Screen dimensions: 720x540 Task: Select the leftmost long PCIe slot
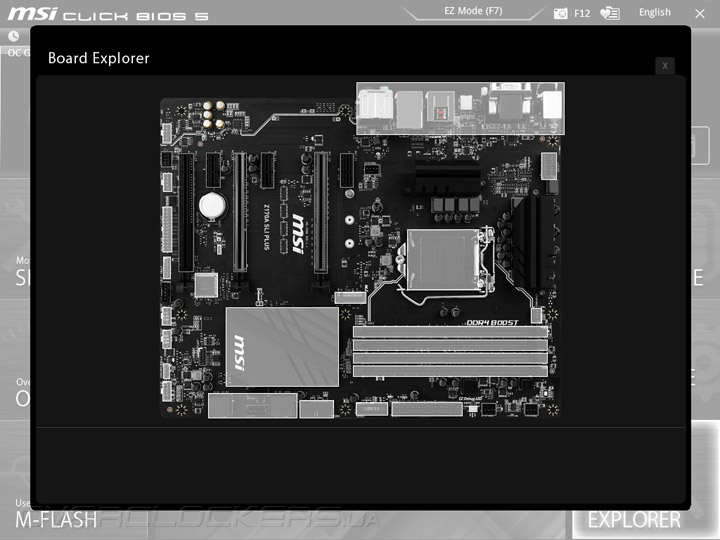[186, 212]
